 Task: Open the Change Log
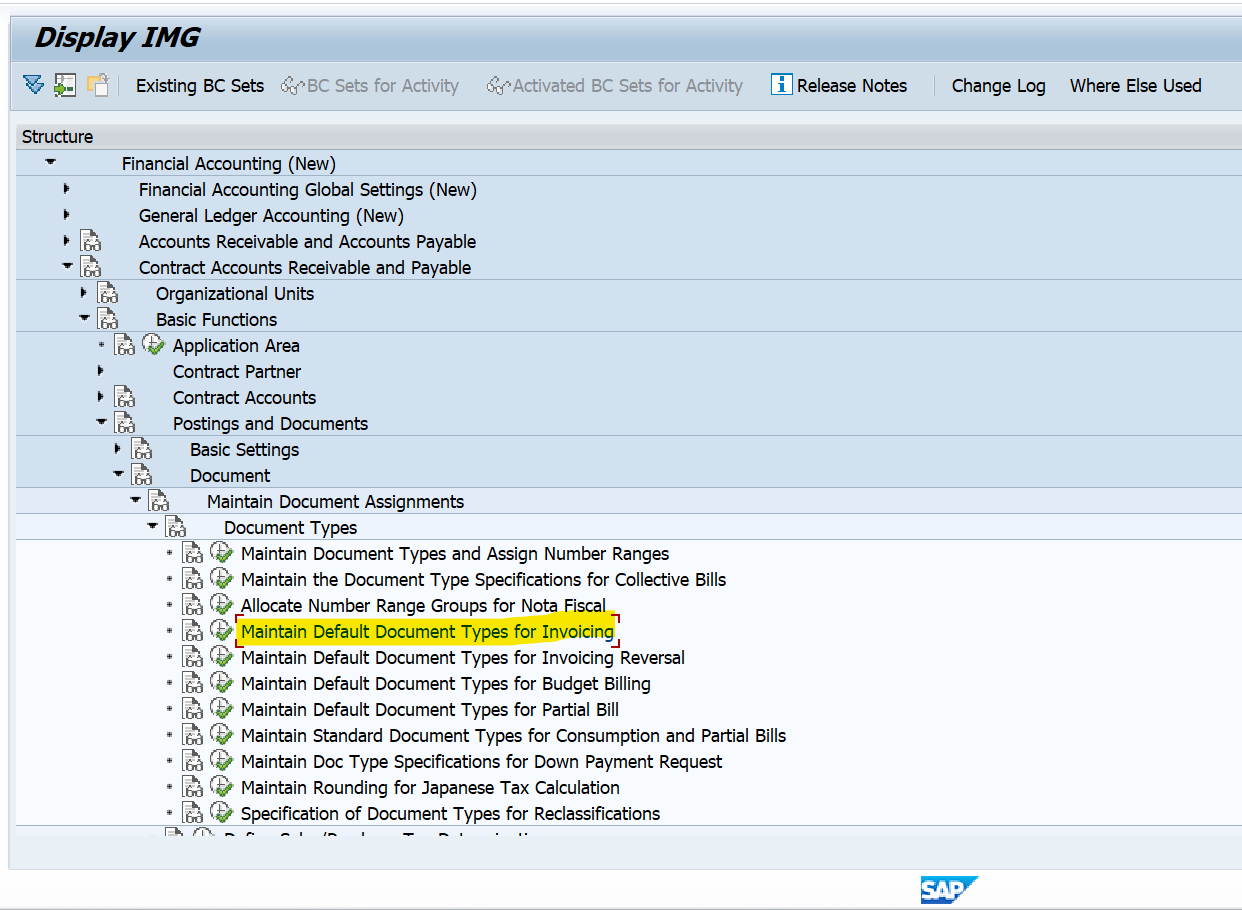999,86
